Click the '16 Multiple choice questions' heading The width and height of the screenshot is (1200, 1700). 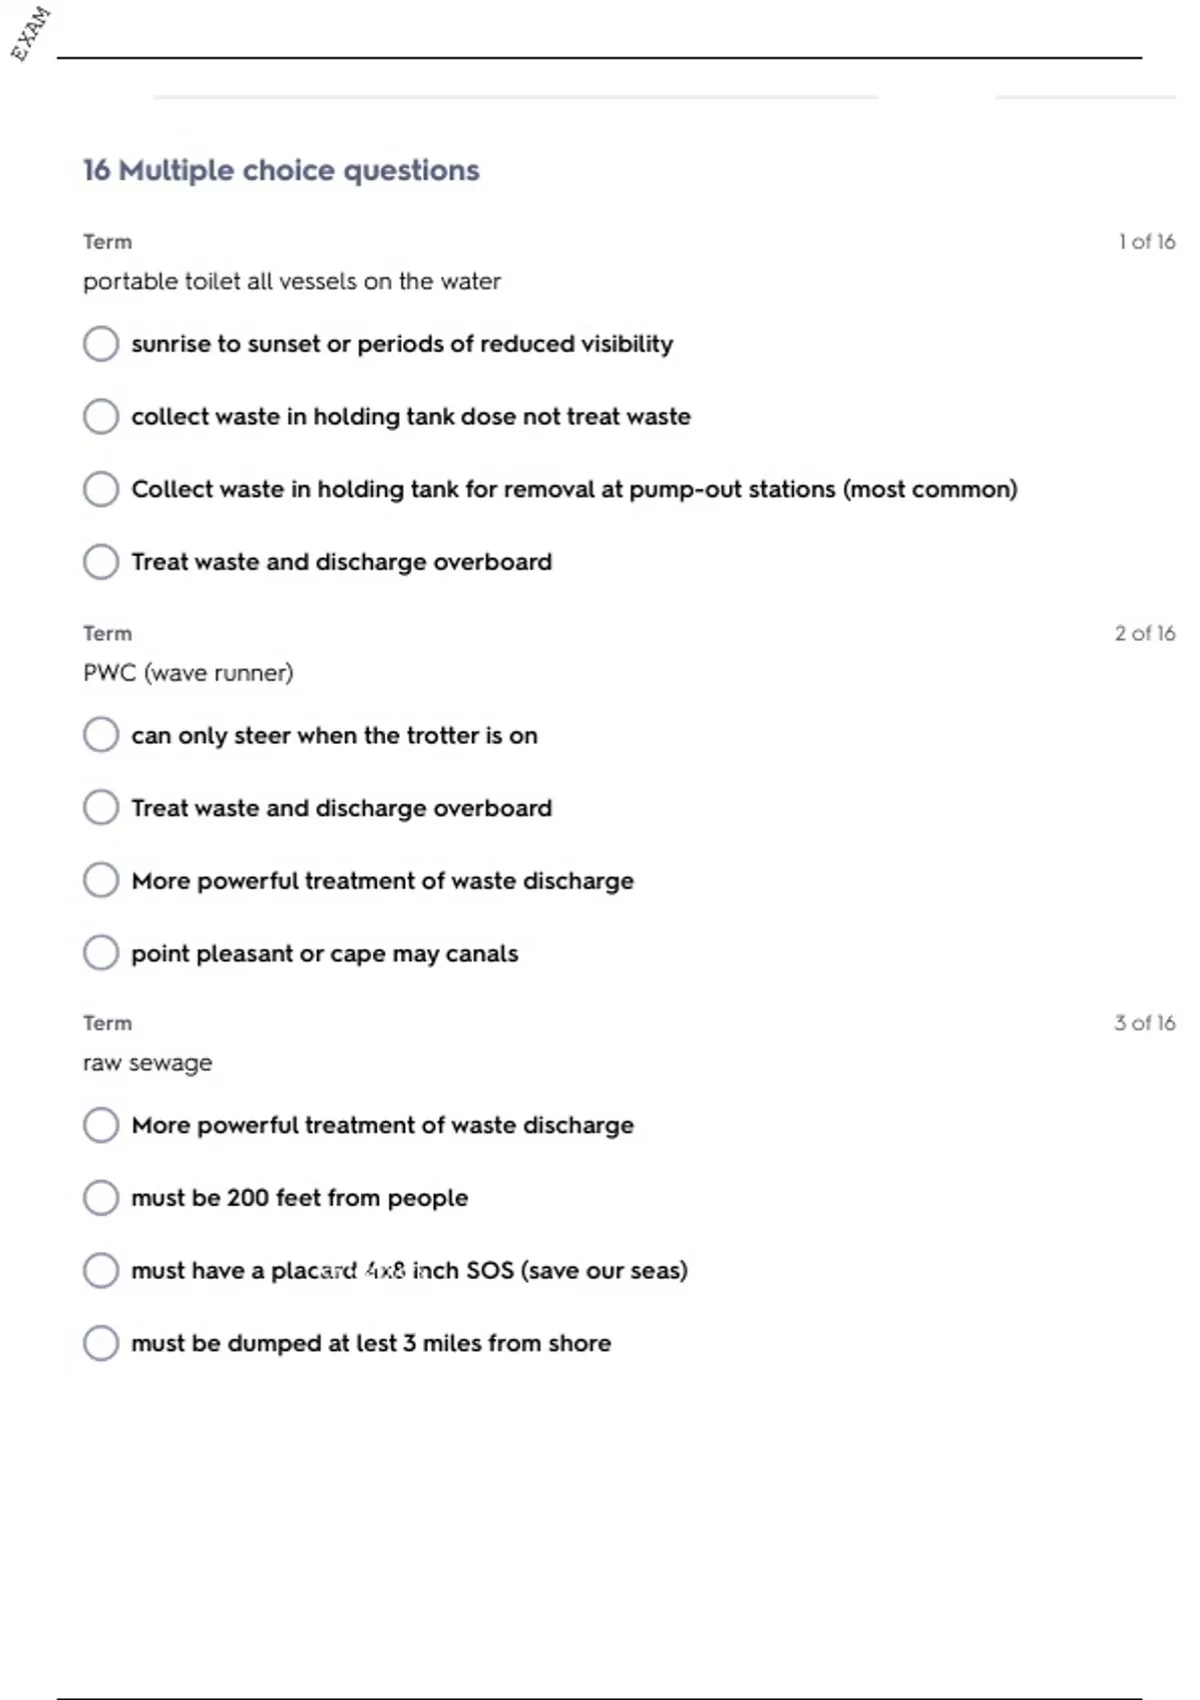281,171
